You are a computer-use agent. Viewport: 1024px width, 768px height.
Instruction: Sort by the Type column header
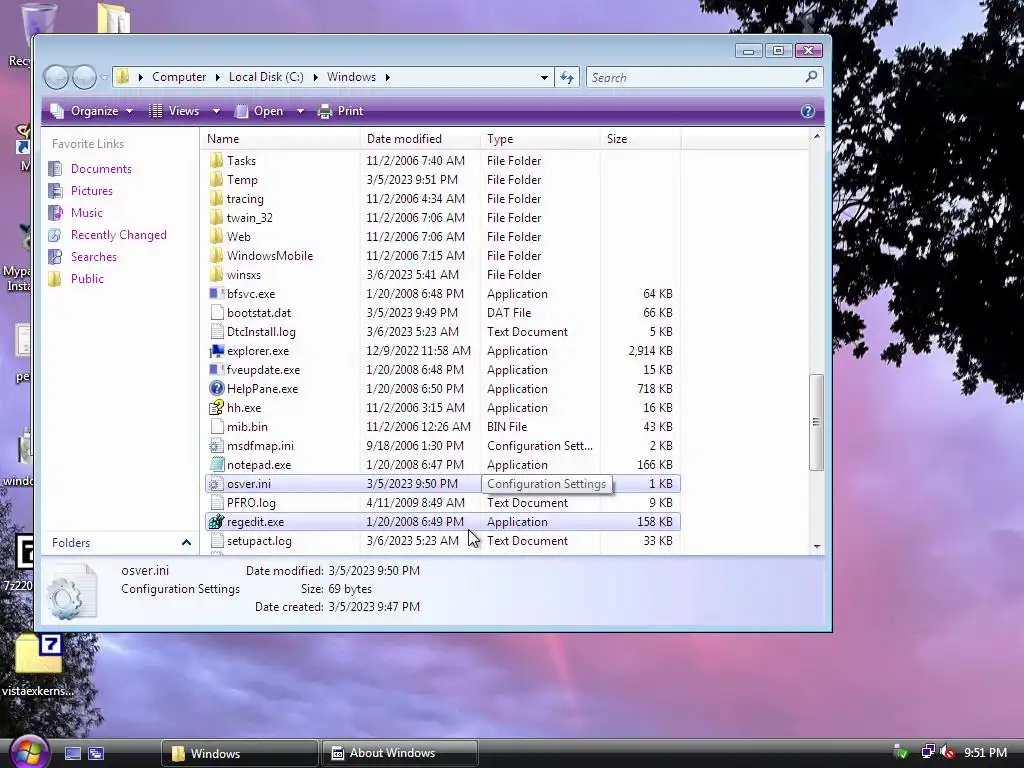540,139
